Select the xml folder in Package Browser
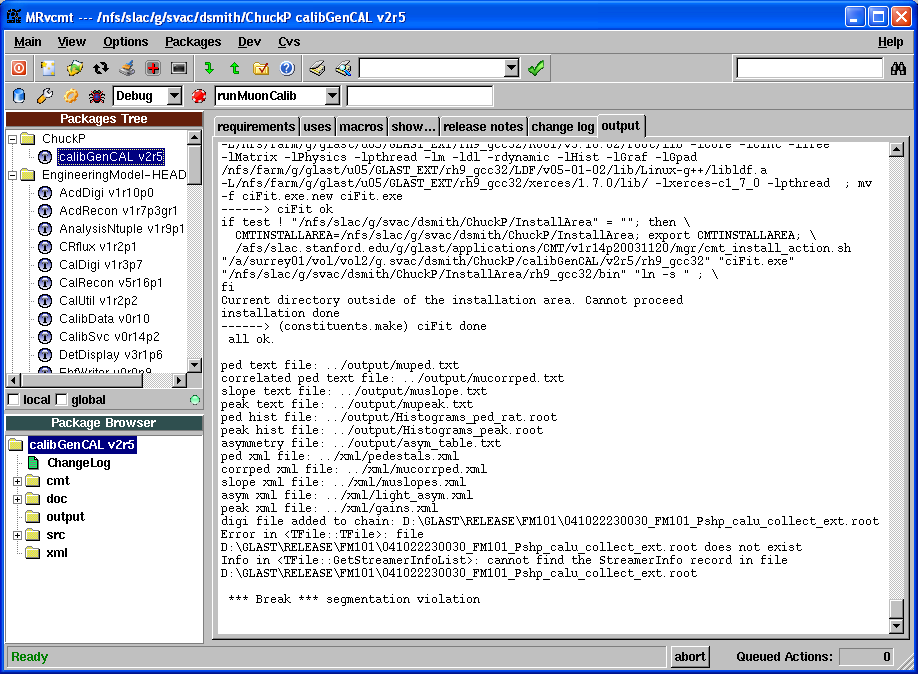918x674 pixels. (x=57, y=553)
